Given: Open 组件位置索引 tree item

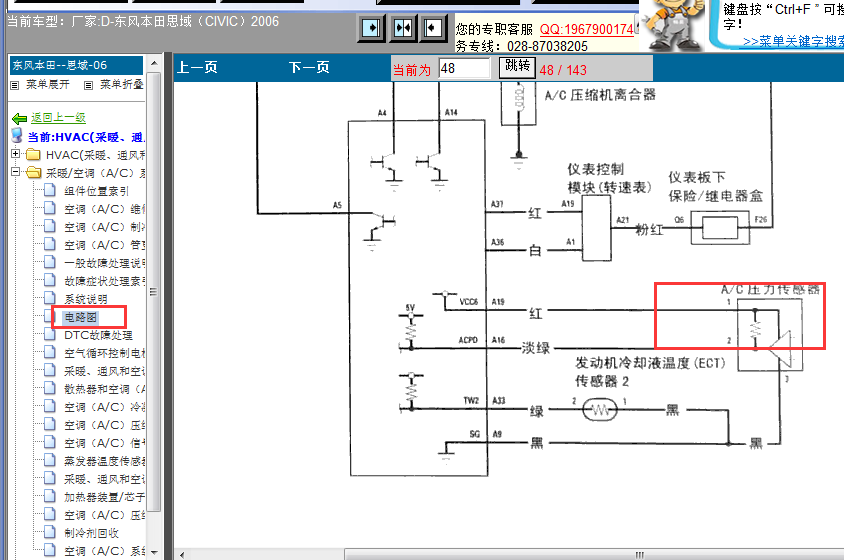Looking at the screenshot, I should (x=96, y=191).
